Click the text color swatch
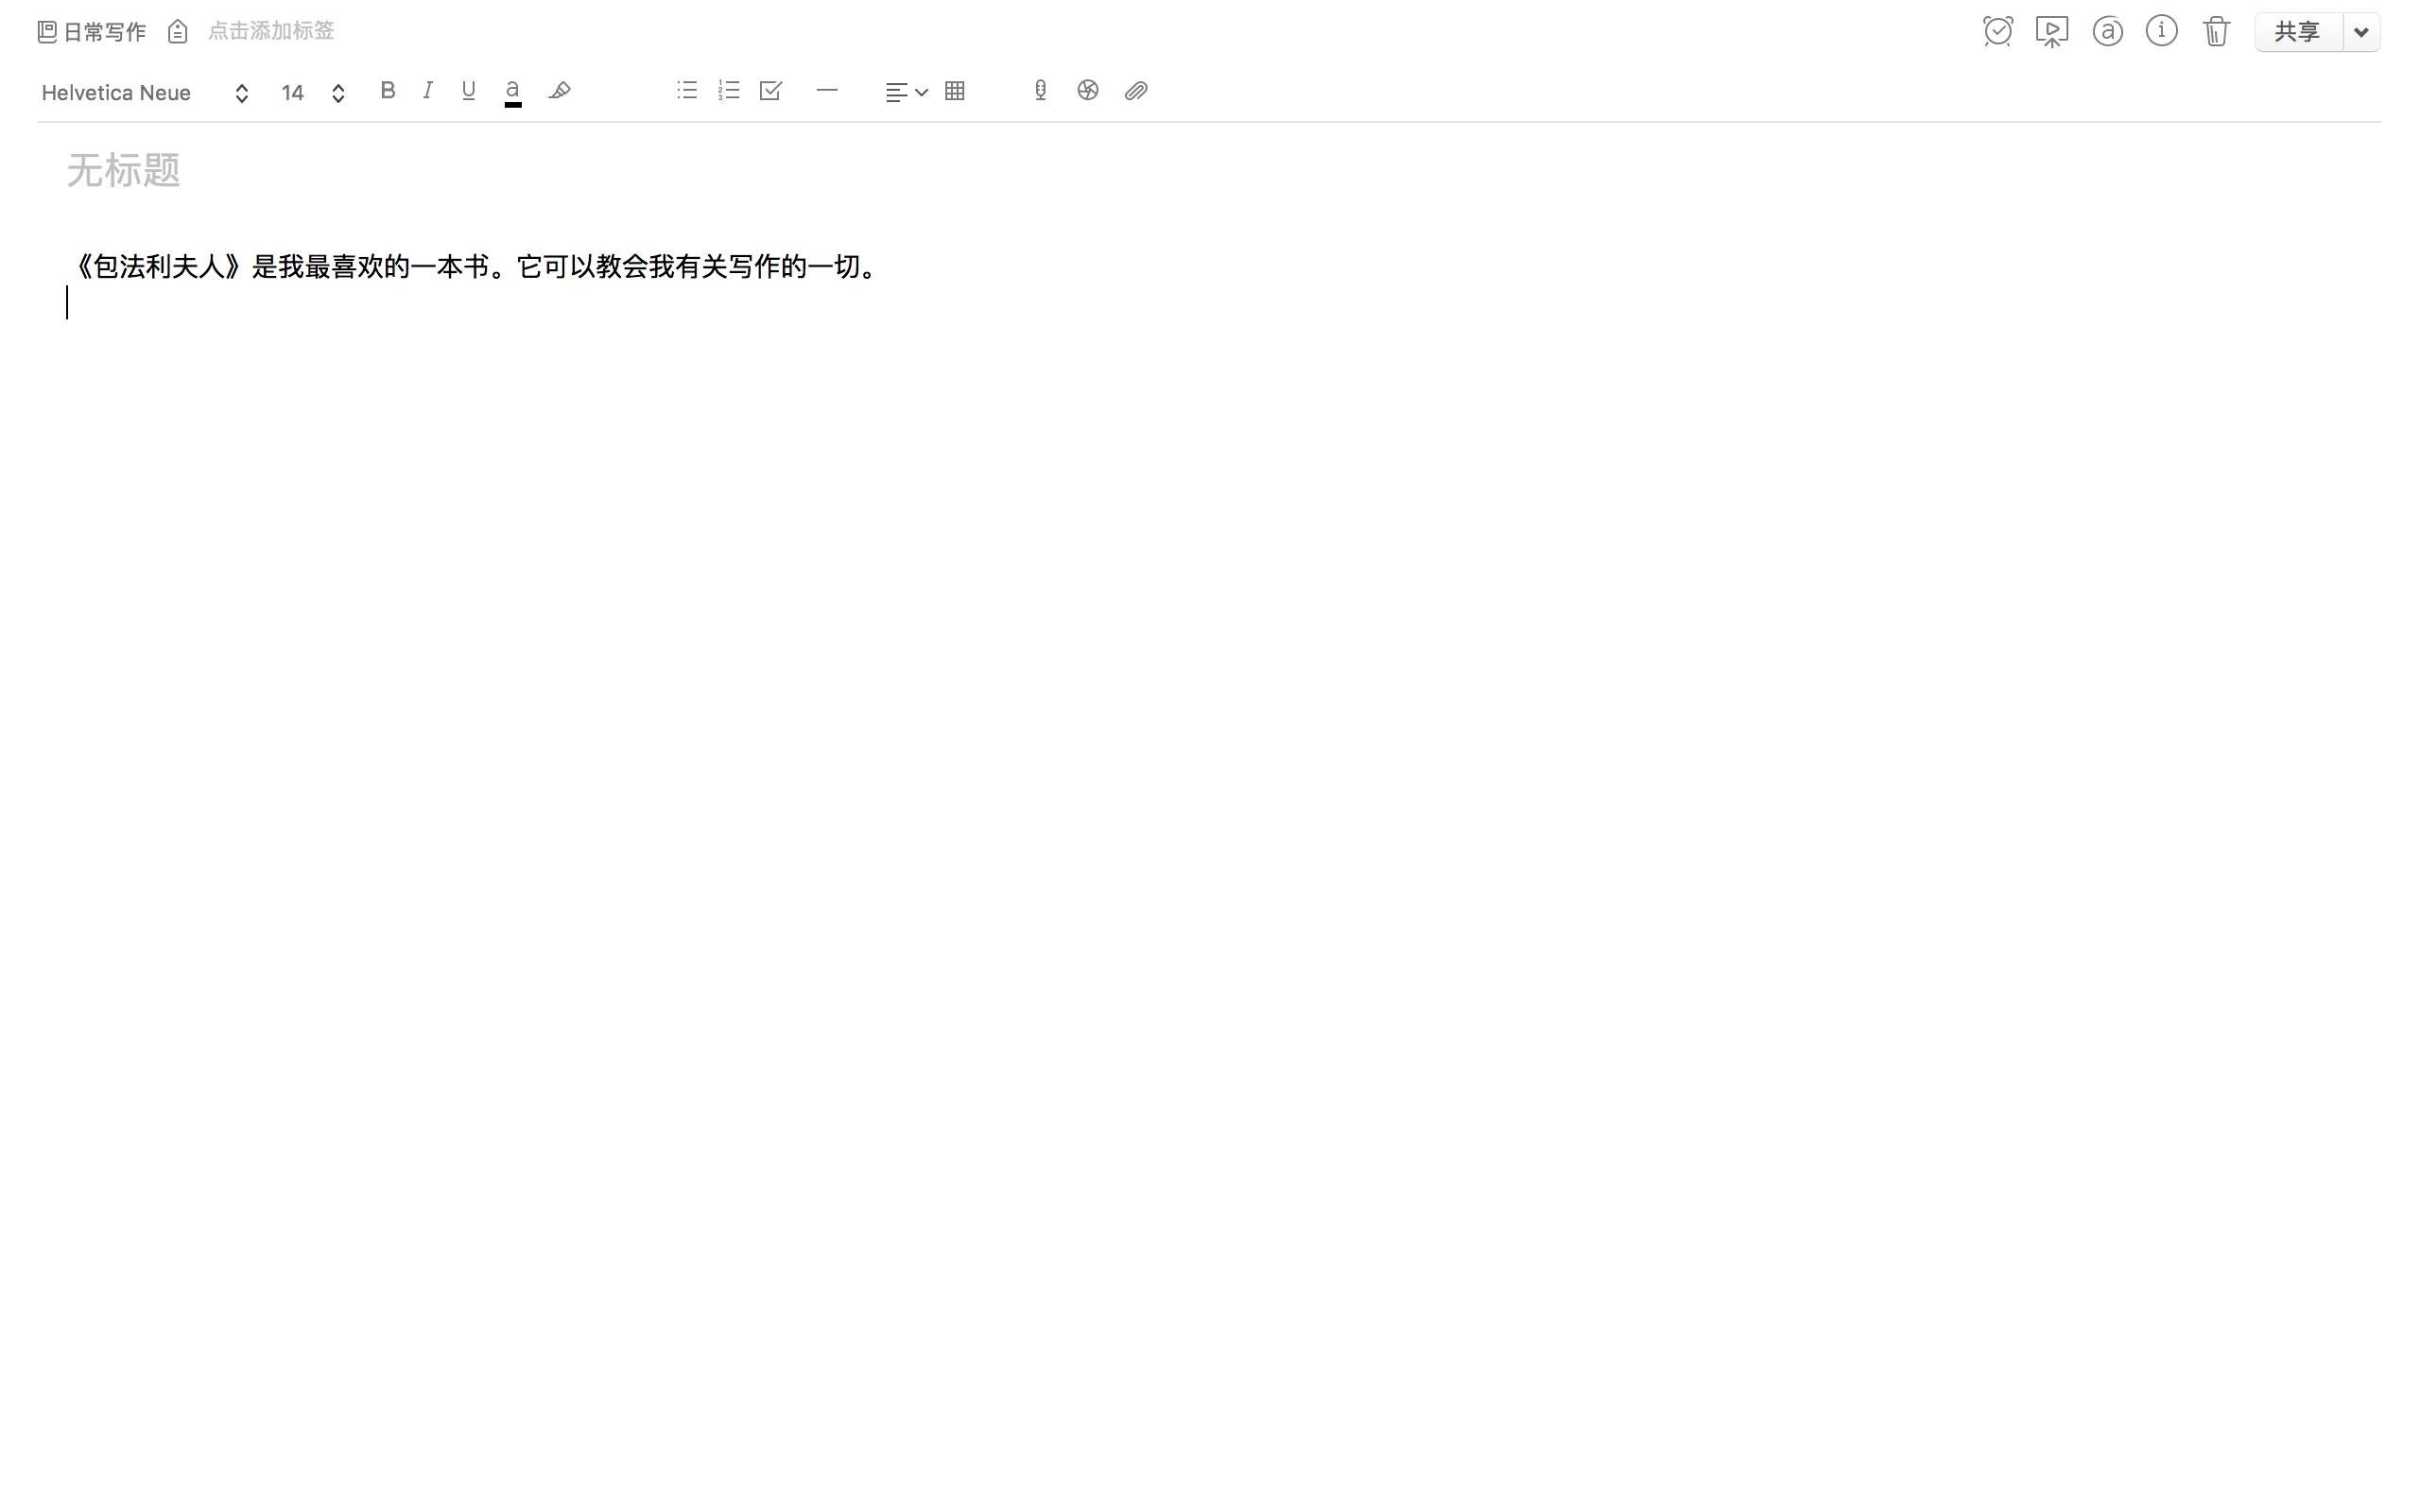 512,92
